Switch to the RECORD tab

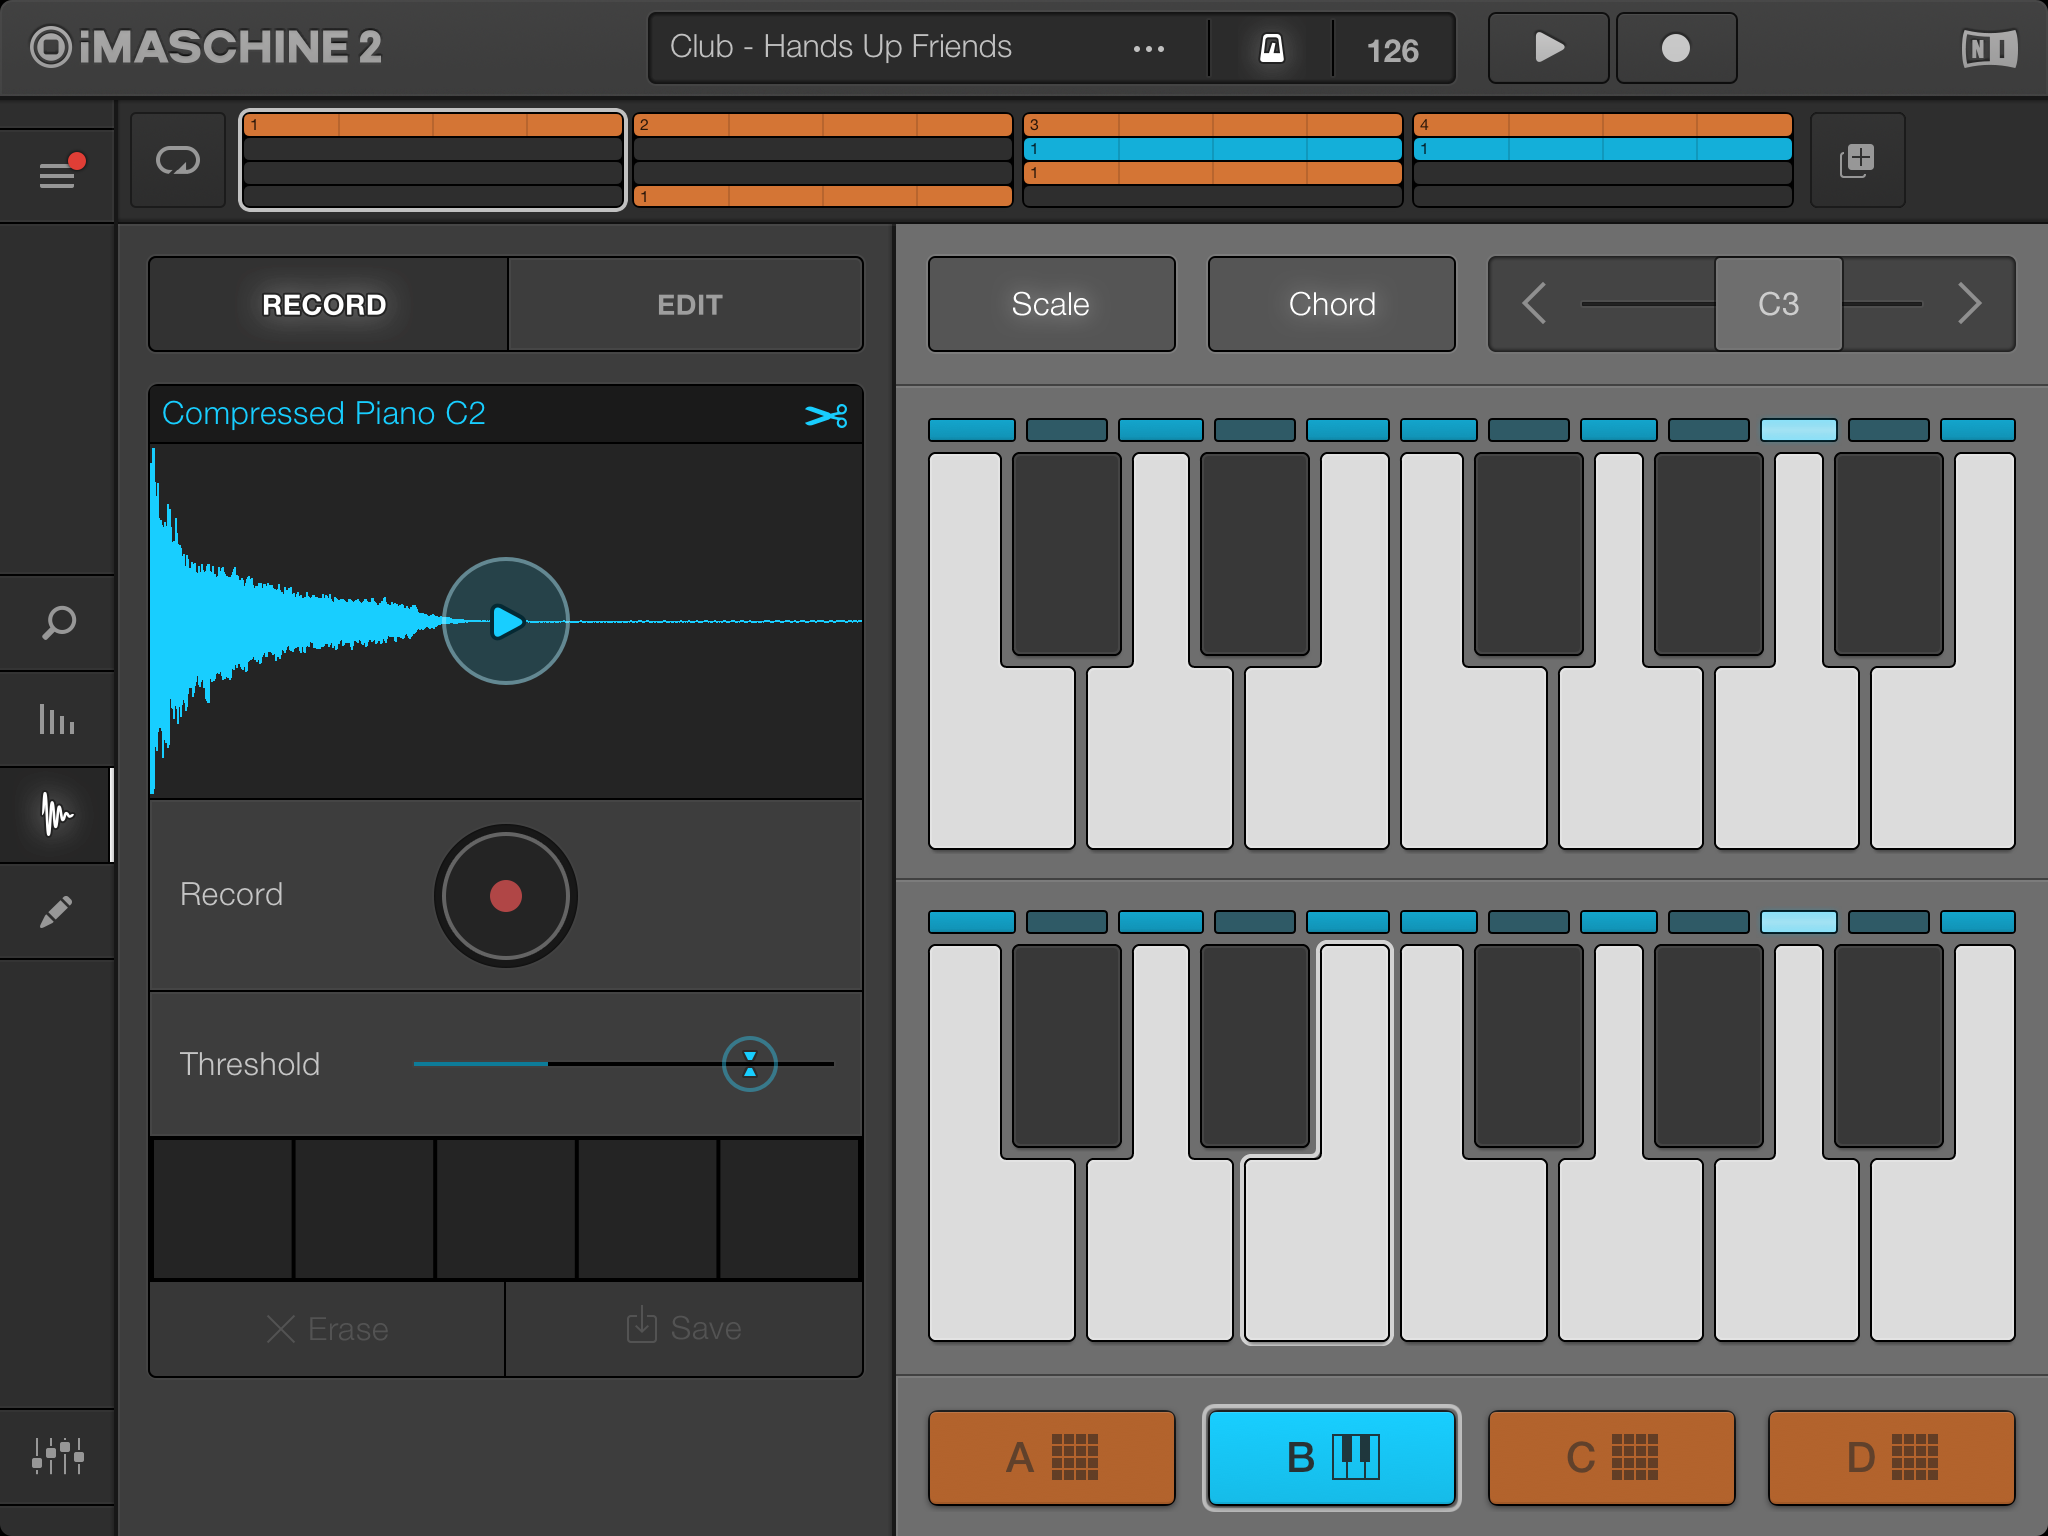(x=328, y=304)
